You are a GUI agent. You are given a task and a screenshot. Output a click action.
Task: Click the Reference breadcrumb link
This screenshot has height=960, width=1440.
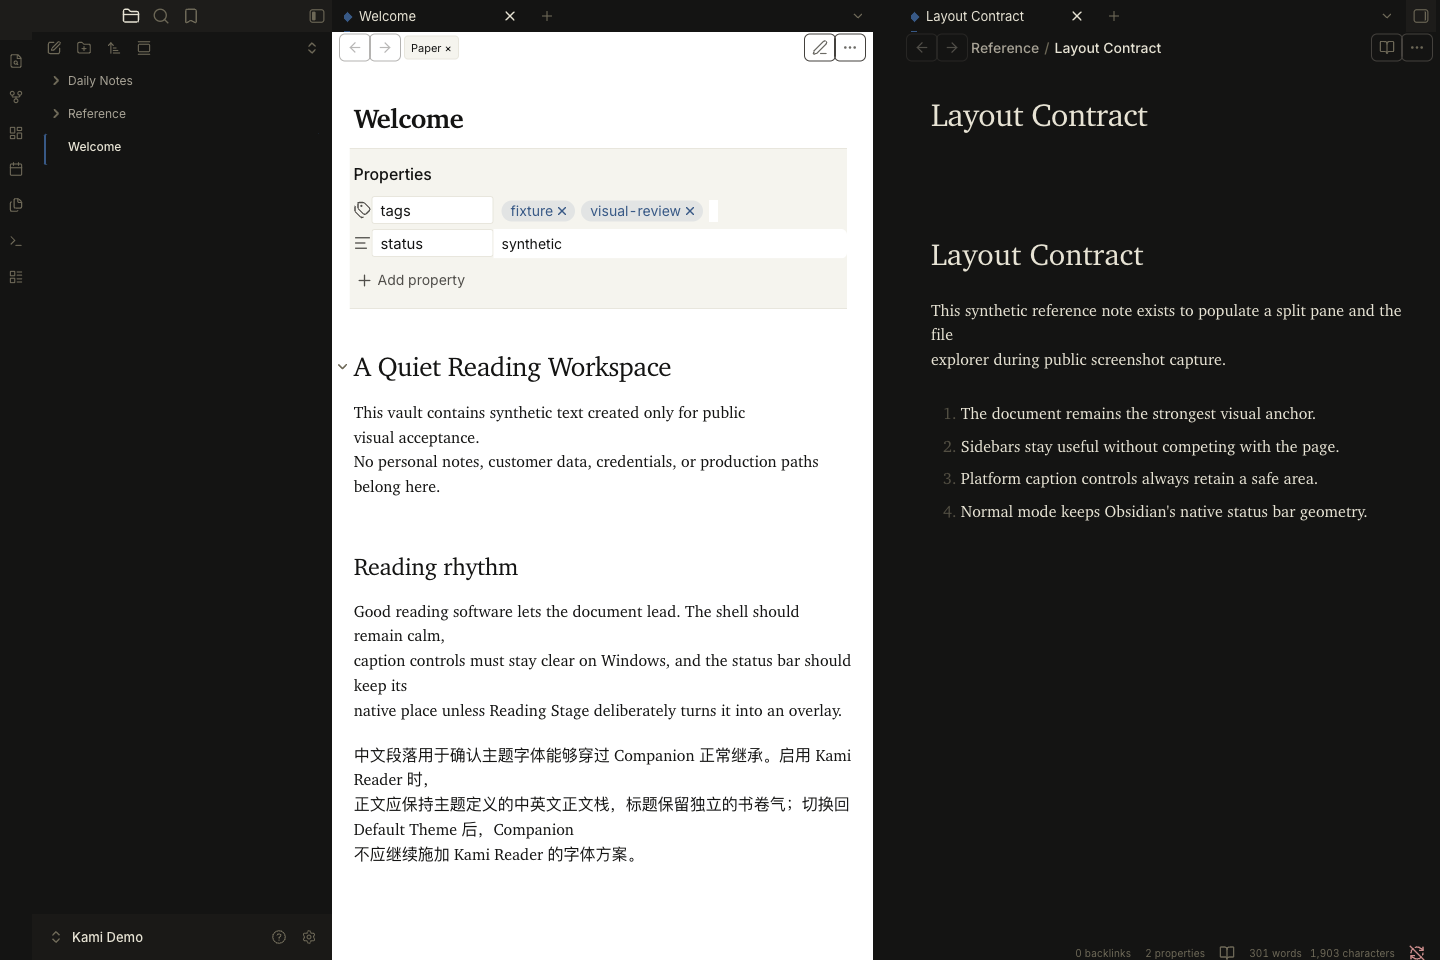(x=1005, y=48)
